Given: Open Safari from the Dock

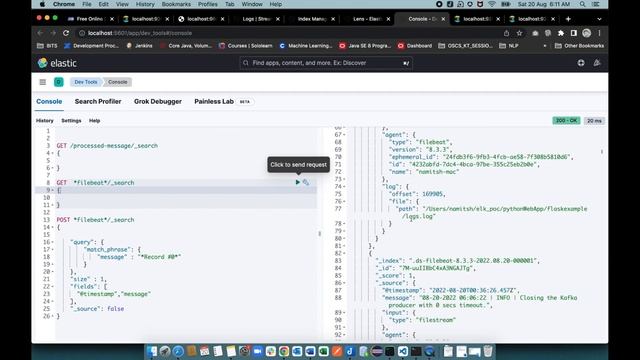Looking at the screenshot, I should click(x=178, y=351).
